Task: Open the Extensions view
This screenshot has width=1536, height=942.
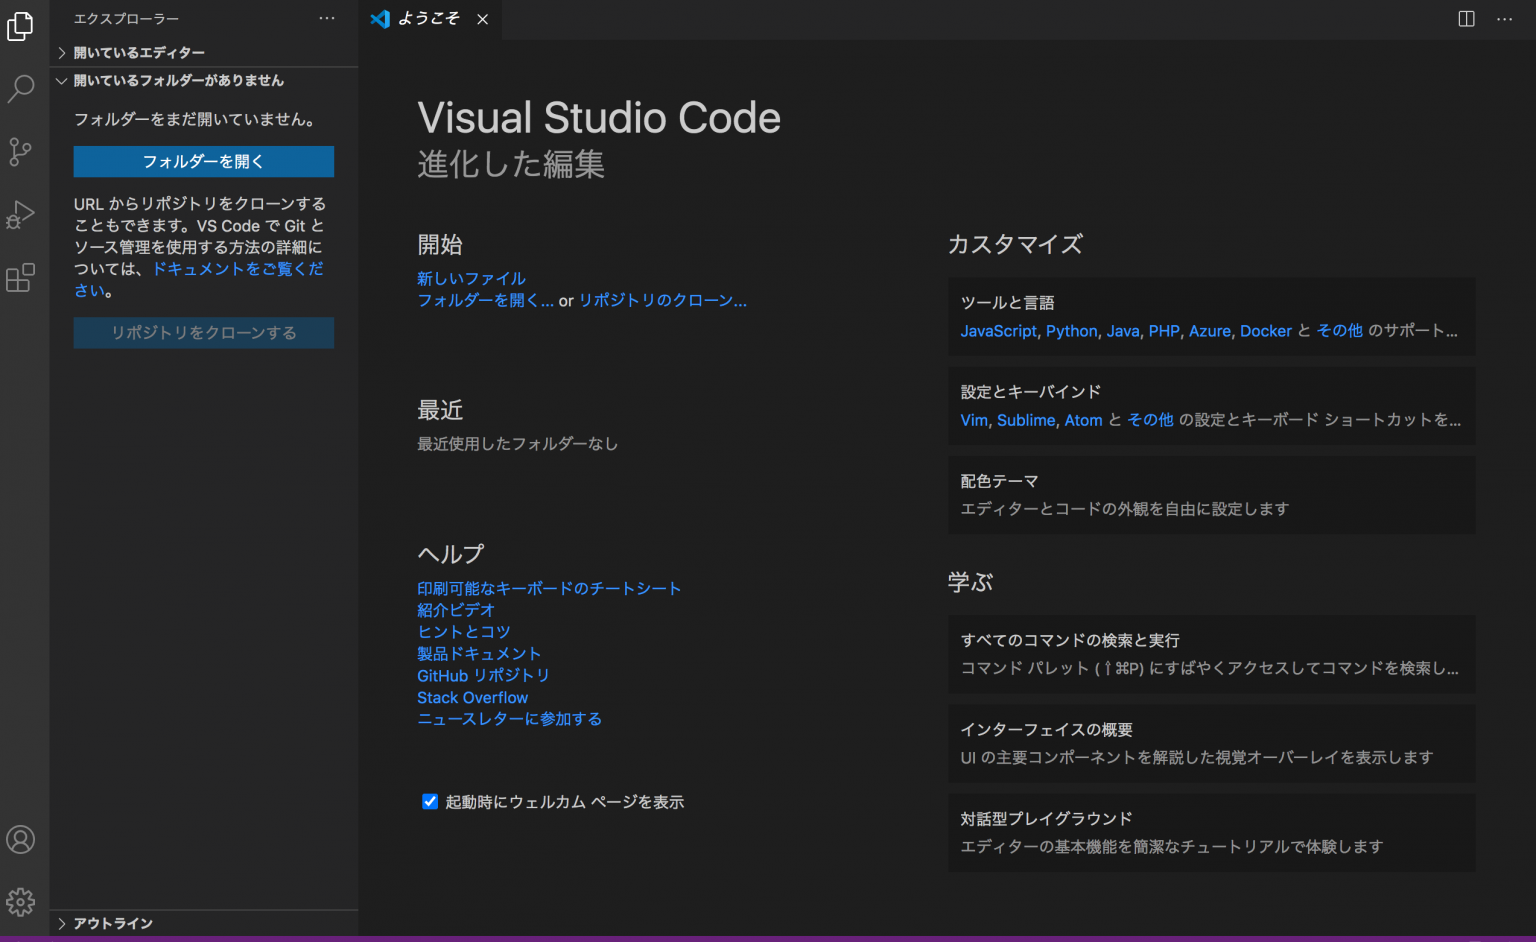Action: coord(20,278)
